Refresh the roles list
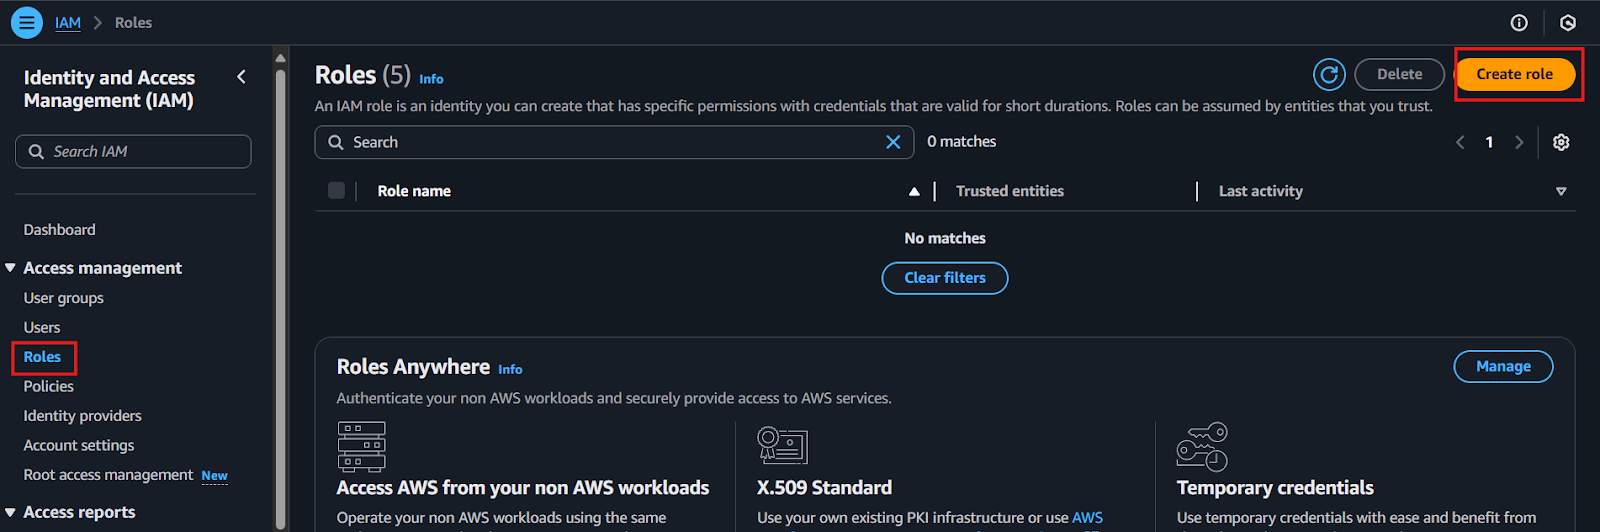The image size is (1600, 532). click(1329, 74)
